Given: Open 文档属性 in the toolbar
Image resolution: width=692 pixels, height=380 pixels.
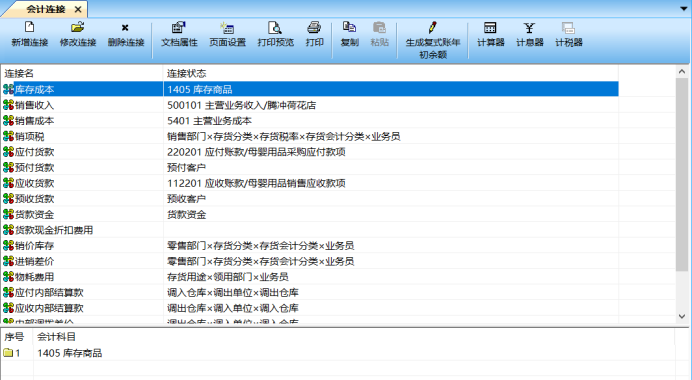Looking at the screenshot, I should tap(179, 27).
